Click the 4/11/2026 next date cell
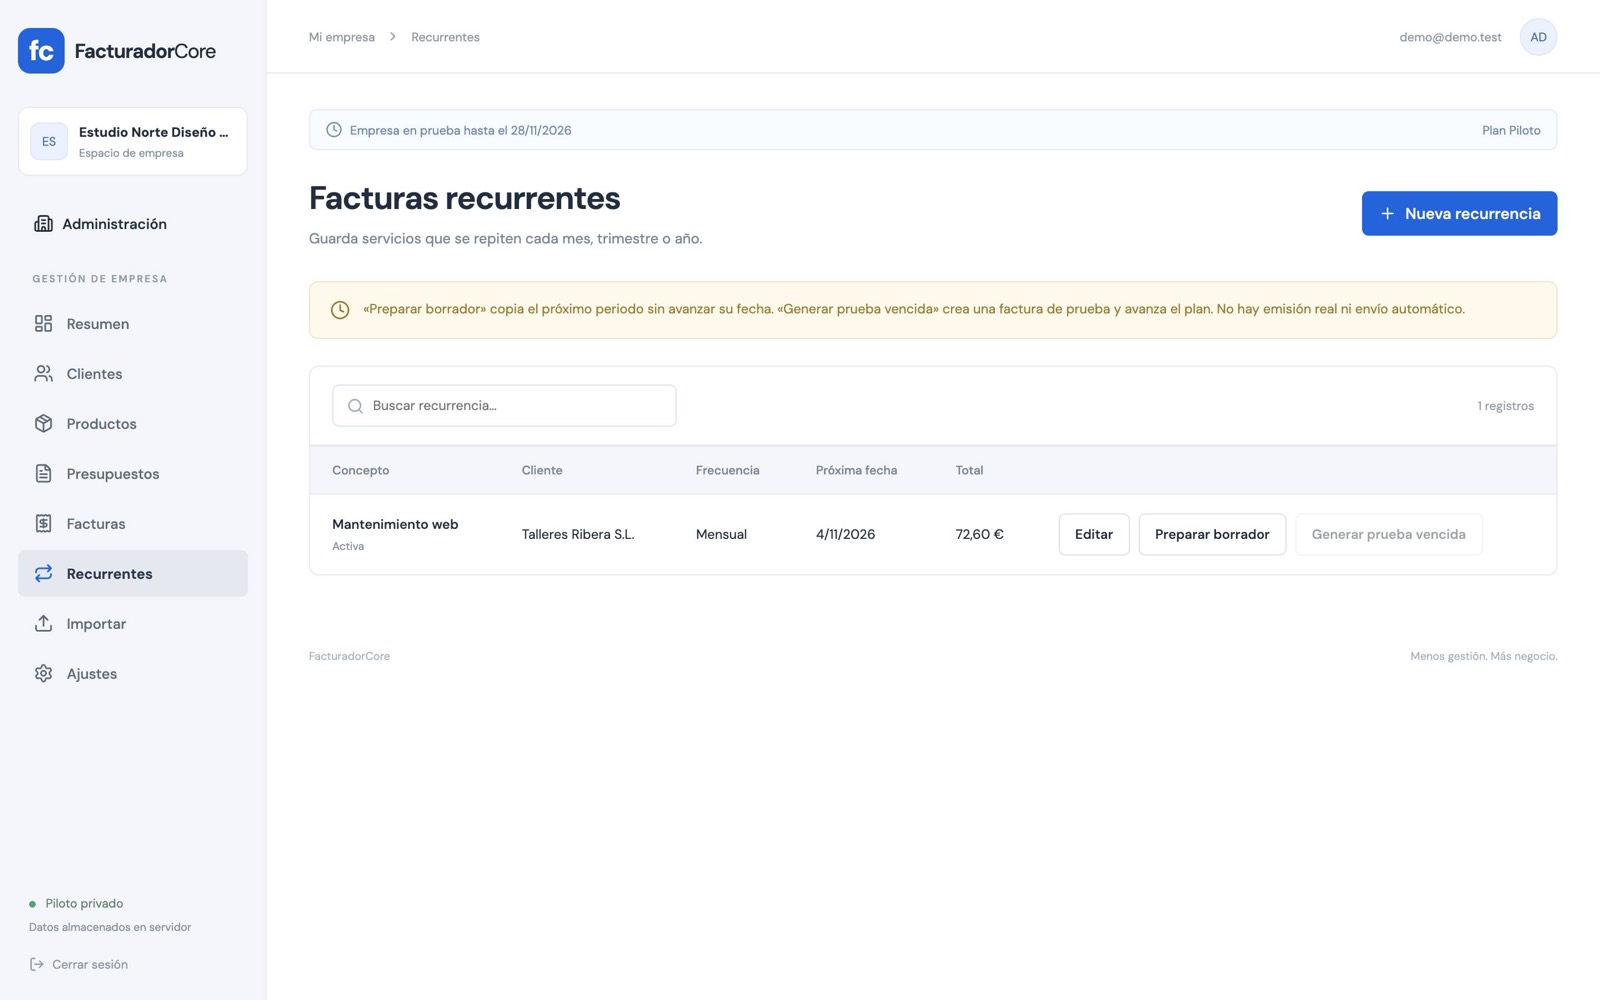This screenshot has height=1000, width=1600. 845,535
